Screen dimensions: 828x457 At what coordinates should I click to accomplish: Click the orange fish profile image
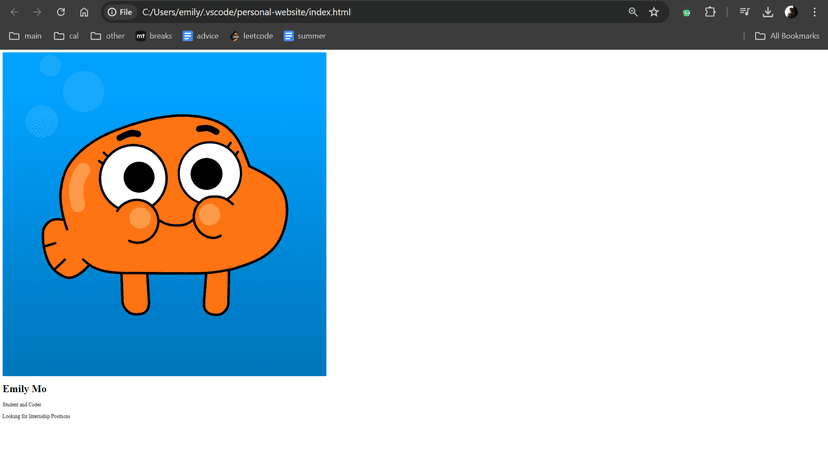tap(164, 214)
